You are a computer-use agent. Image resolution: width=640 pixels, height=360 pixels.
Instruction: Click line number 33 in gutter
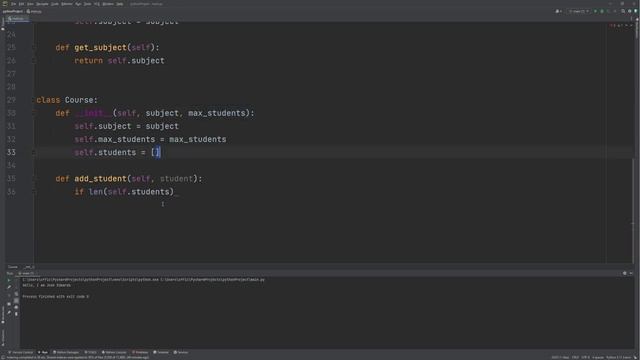(11, 153)
